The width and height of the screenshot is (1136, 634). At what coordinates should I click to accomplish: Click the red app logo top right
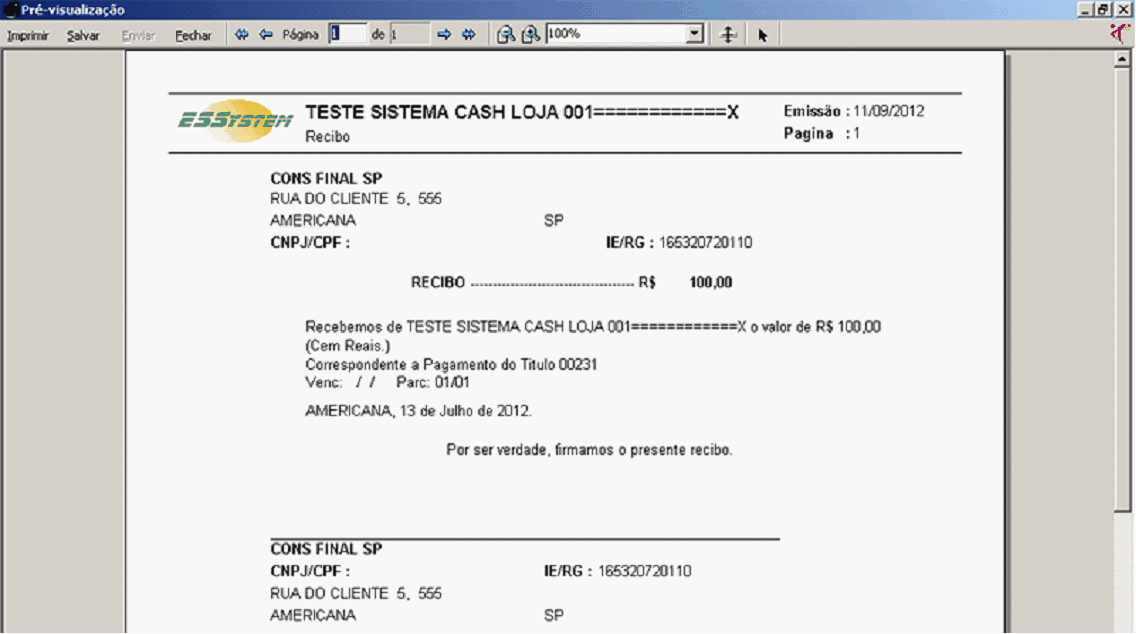1121,33
